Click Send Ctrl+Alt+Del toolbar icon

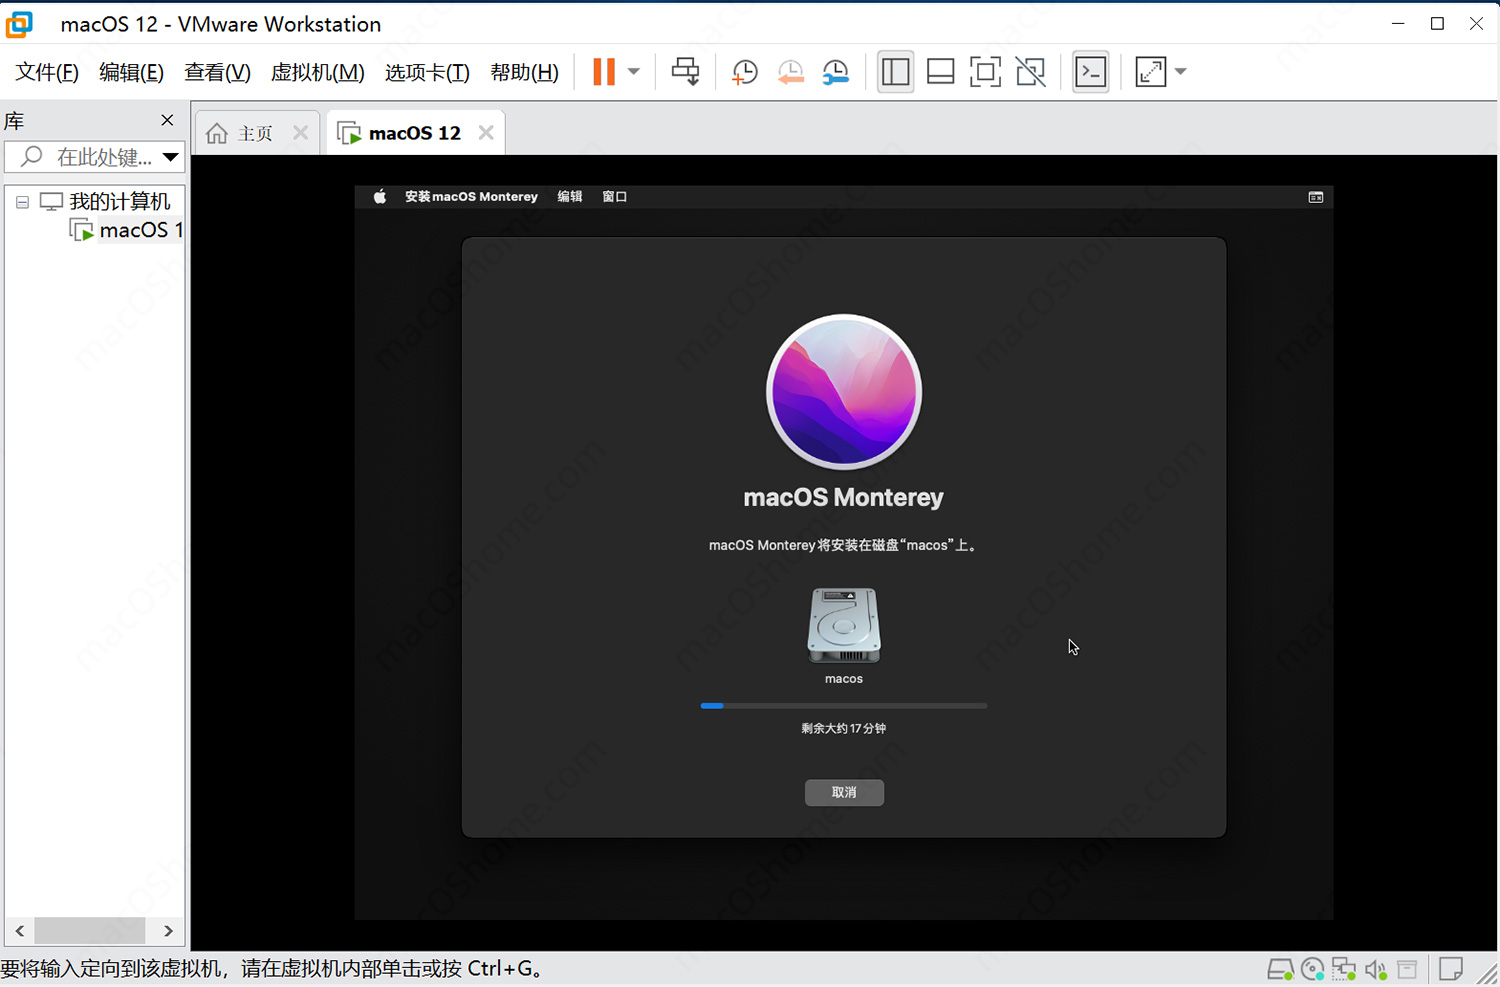pos(686,72)
